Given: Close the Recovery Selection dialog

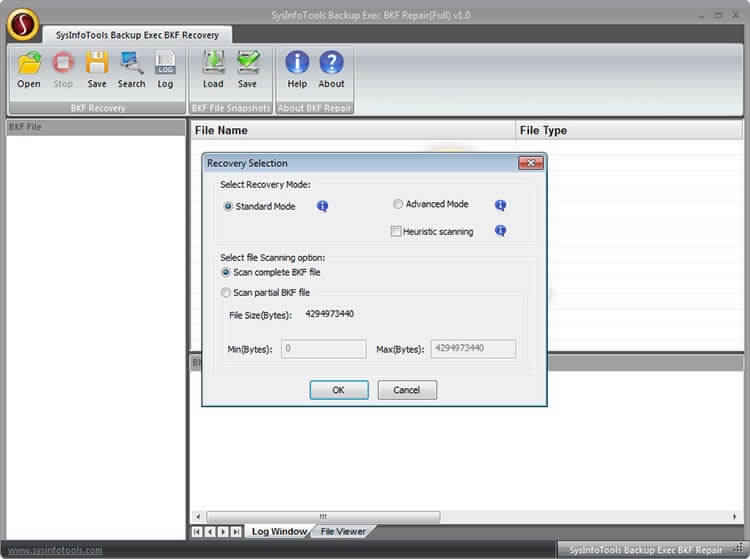Looking at the screenshot, I should tap(531, 163).
